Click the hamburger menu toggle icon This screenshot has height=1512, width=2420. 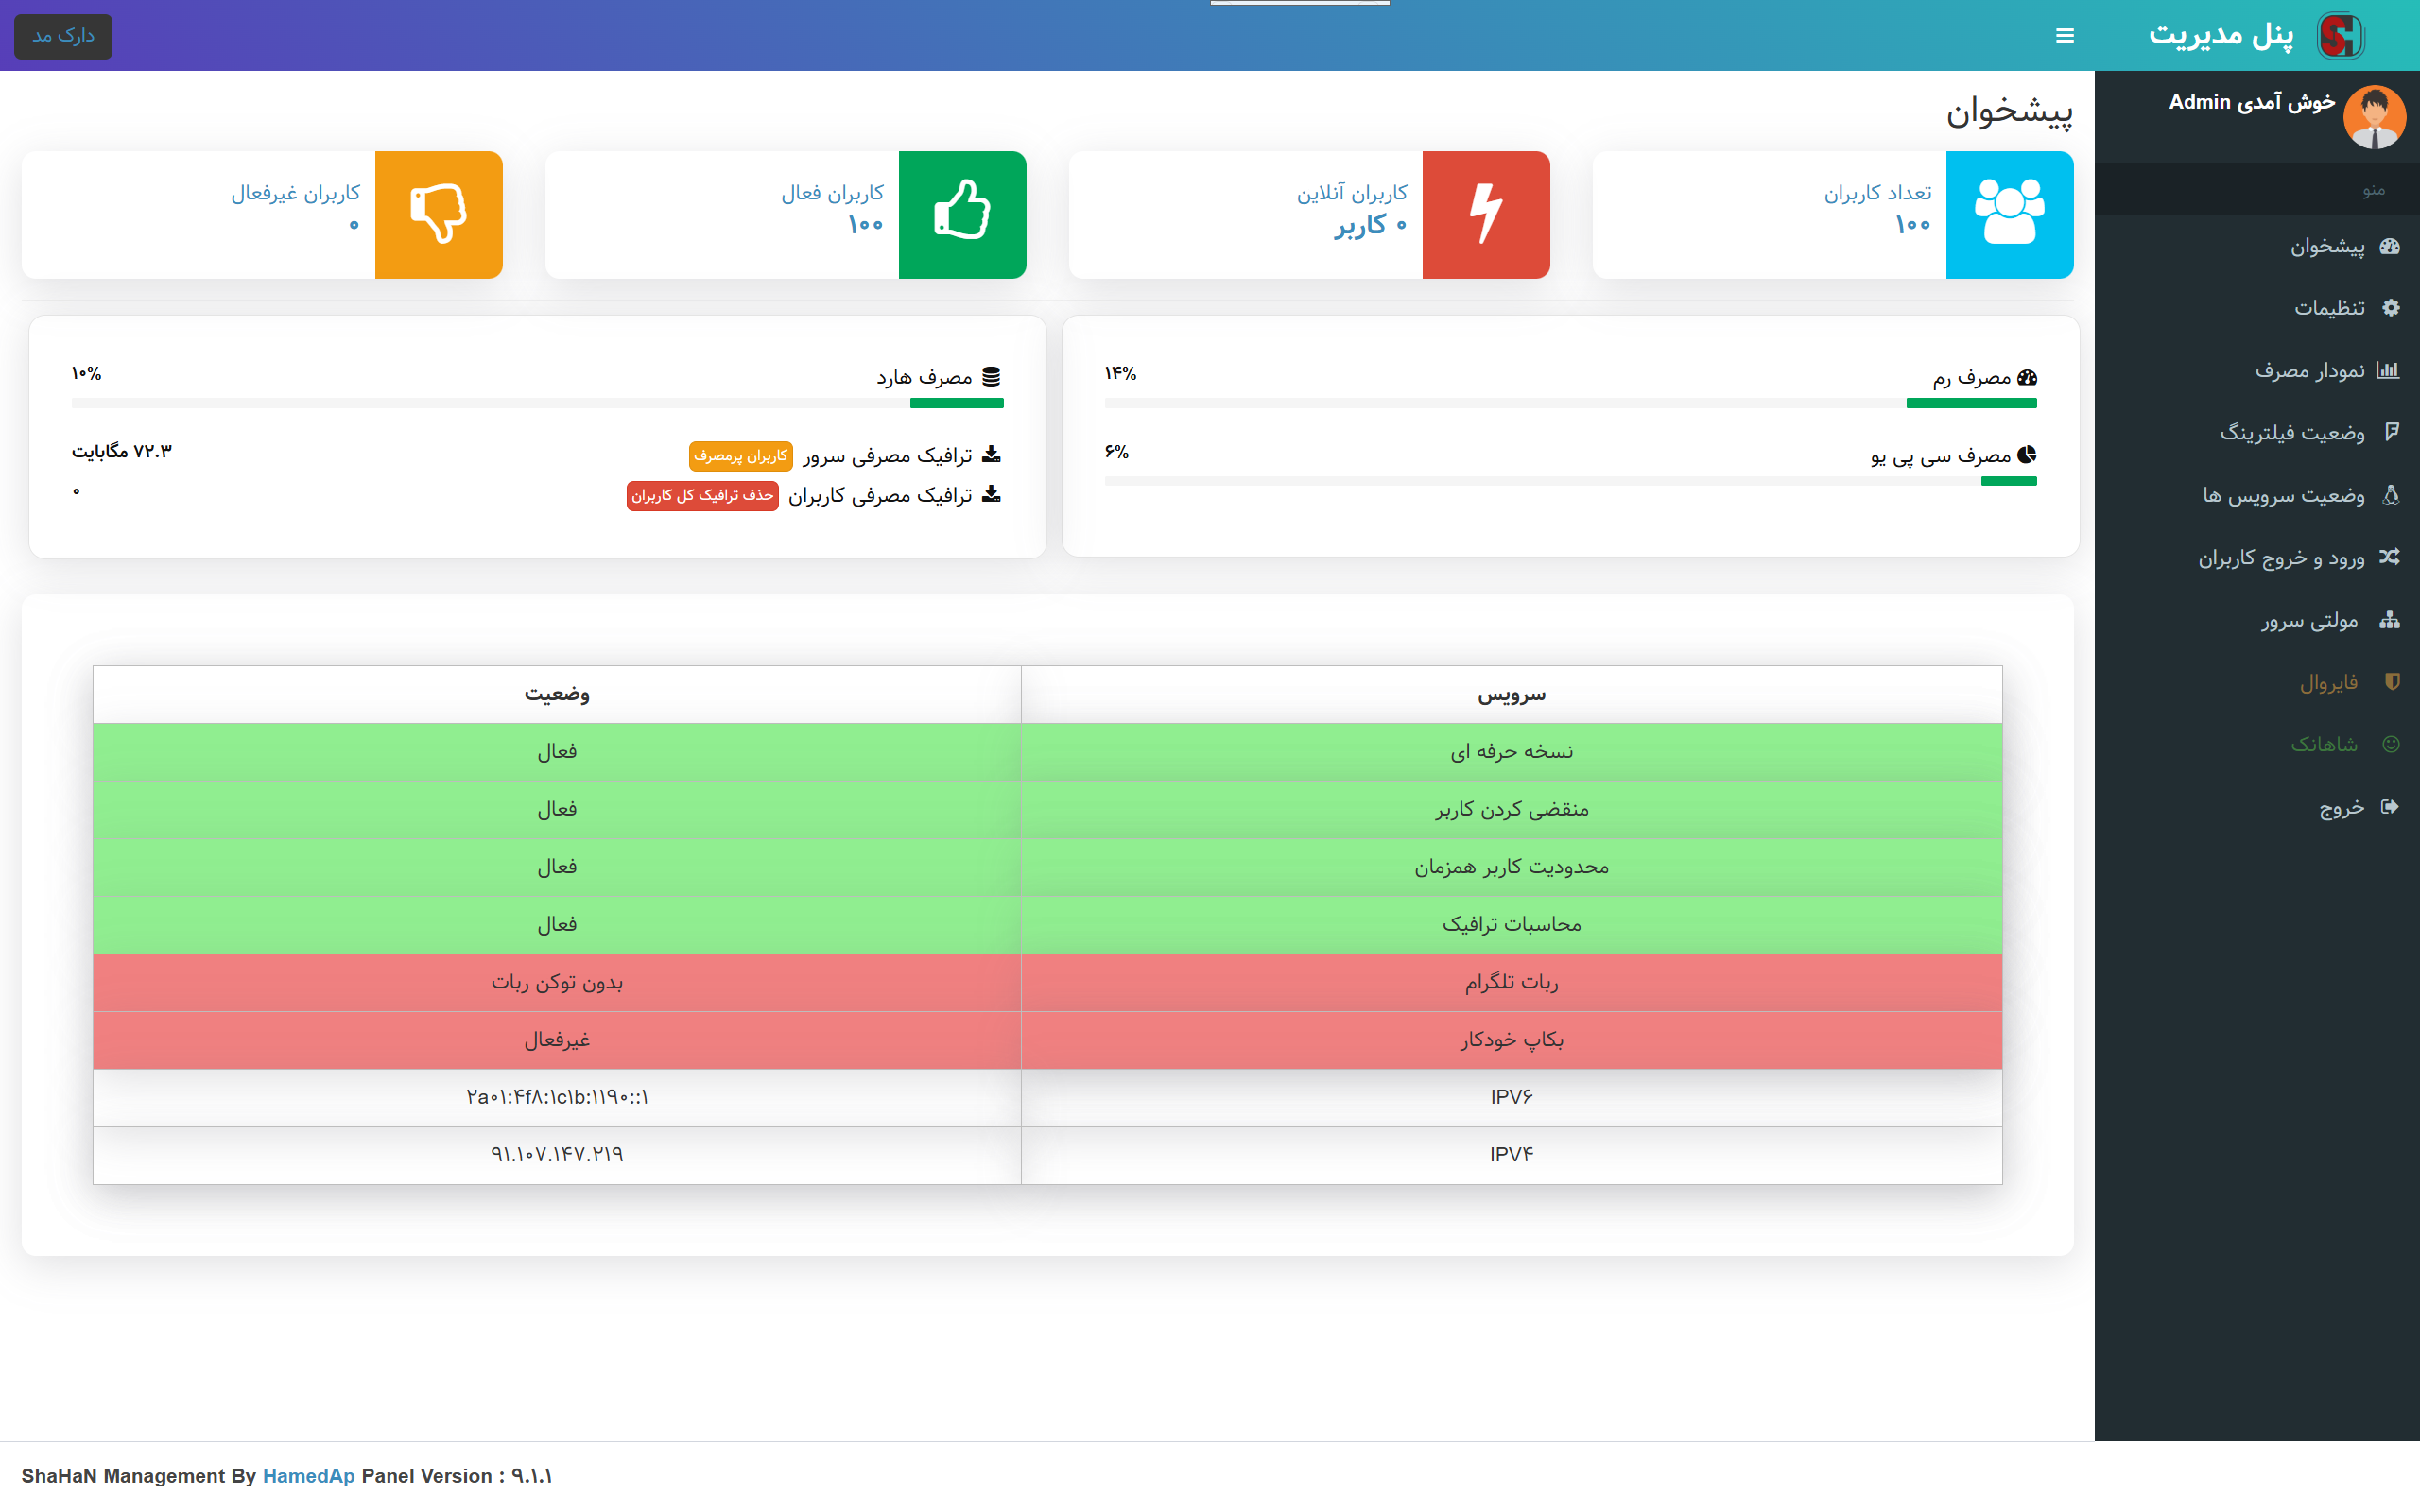pos(2064,36)
